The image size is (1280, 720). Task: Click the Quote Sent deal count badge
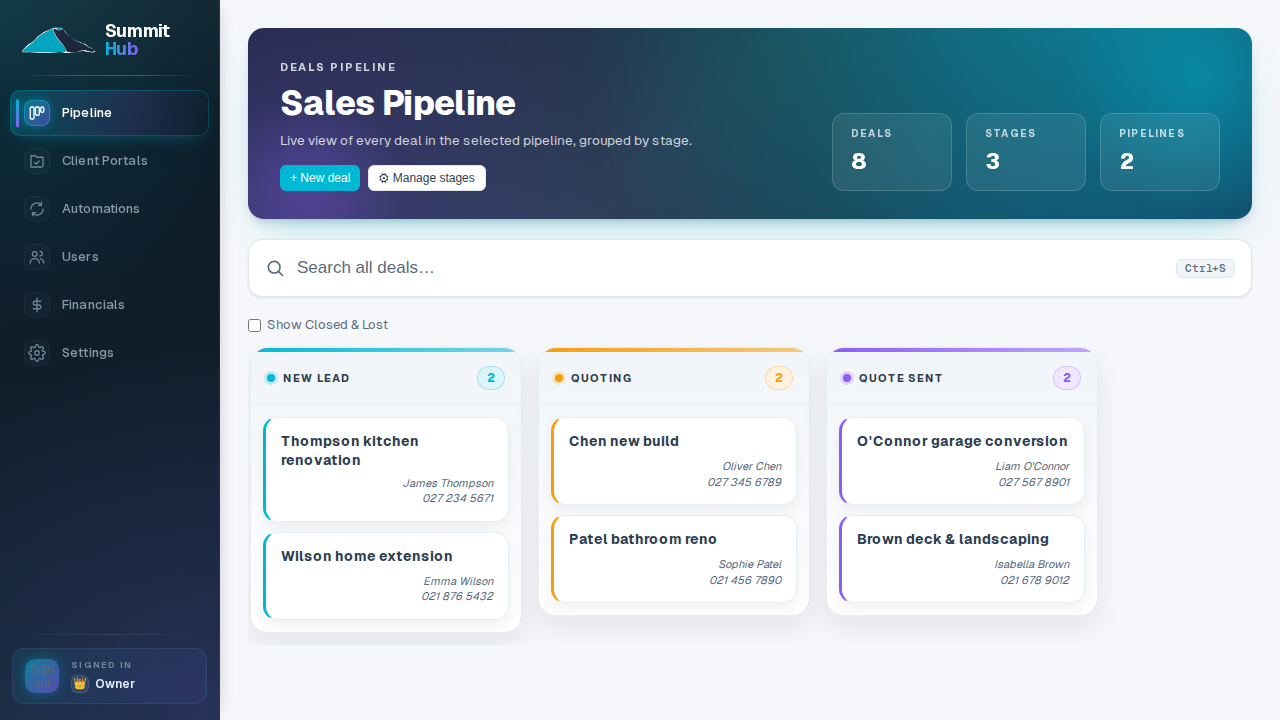pyautogui.click(x=1067, y=378)
